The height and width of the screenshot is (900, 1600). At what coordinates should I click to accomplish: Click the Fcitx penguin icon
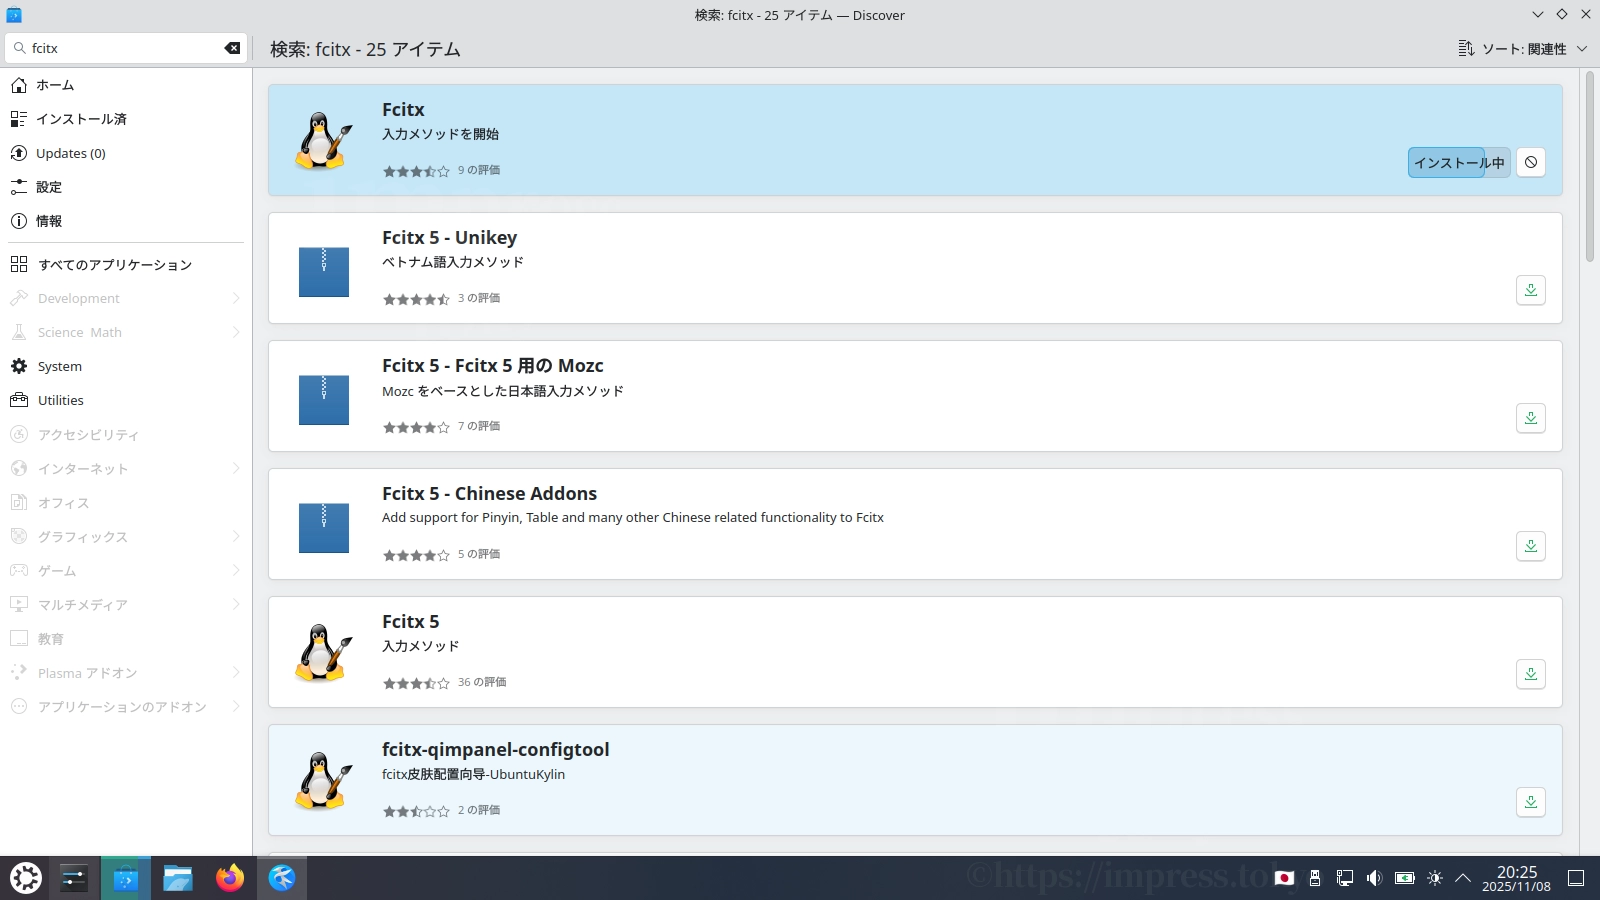[x=323, y=140]
